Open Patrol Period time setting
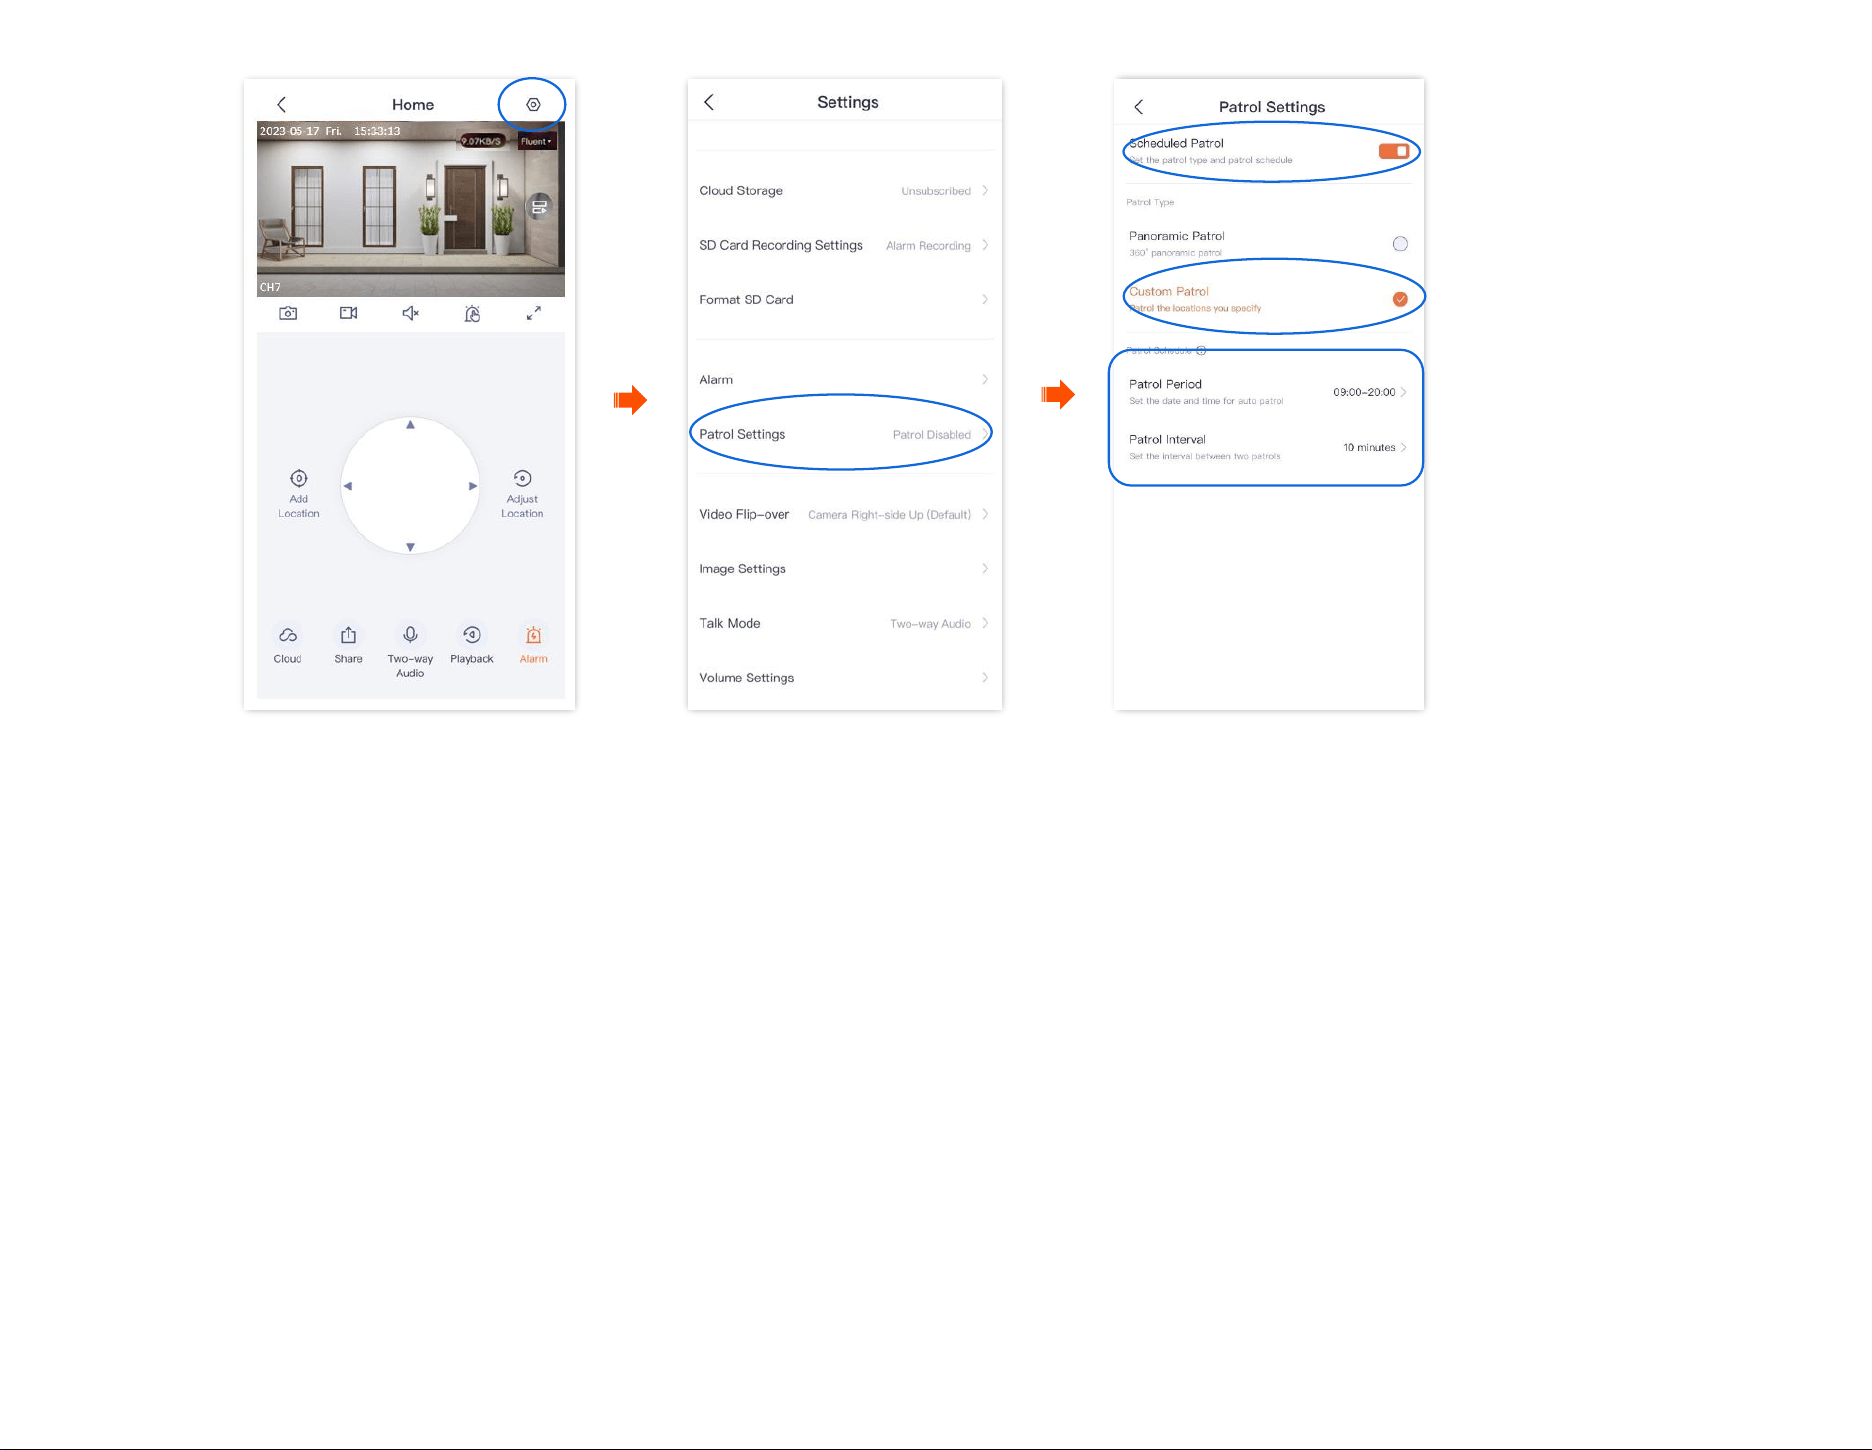Viewport: 1872px width, 1450px height. point(1268,392)
